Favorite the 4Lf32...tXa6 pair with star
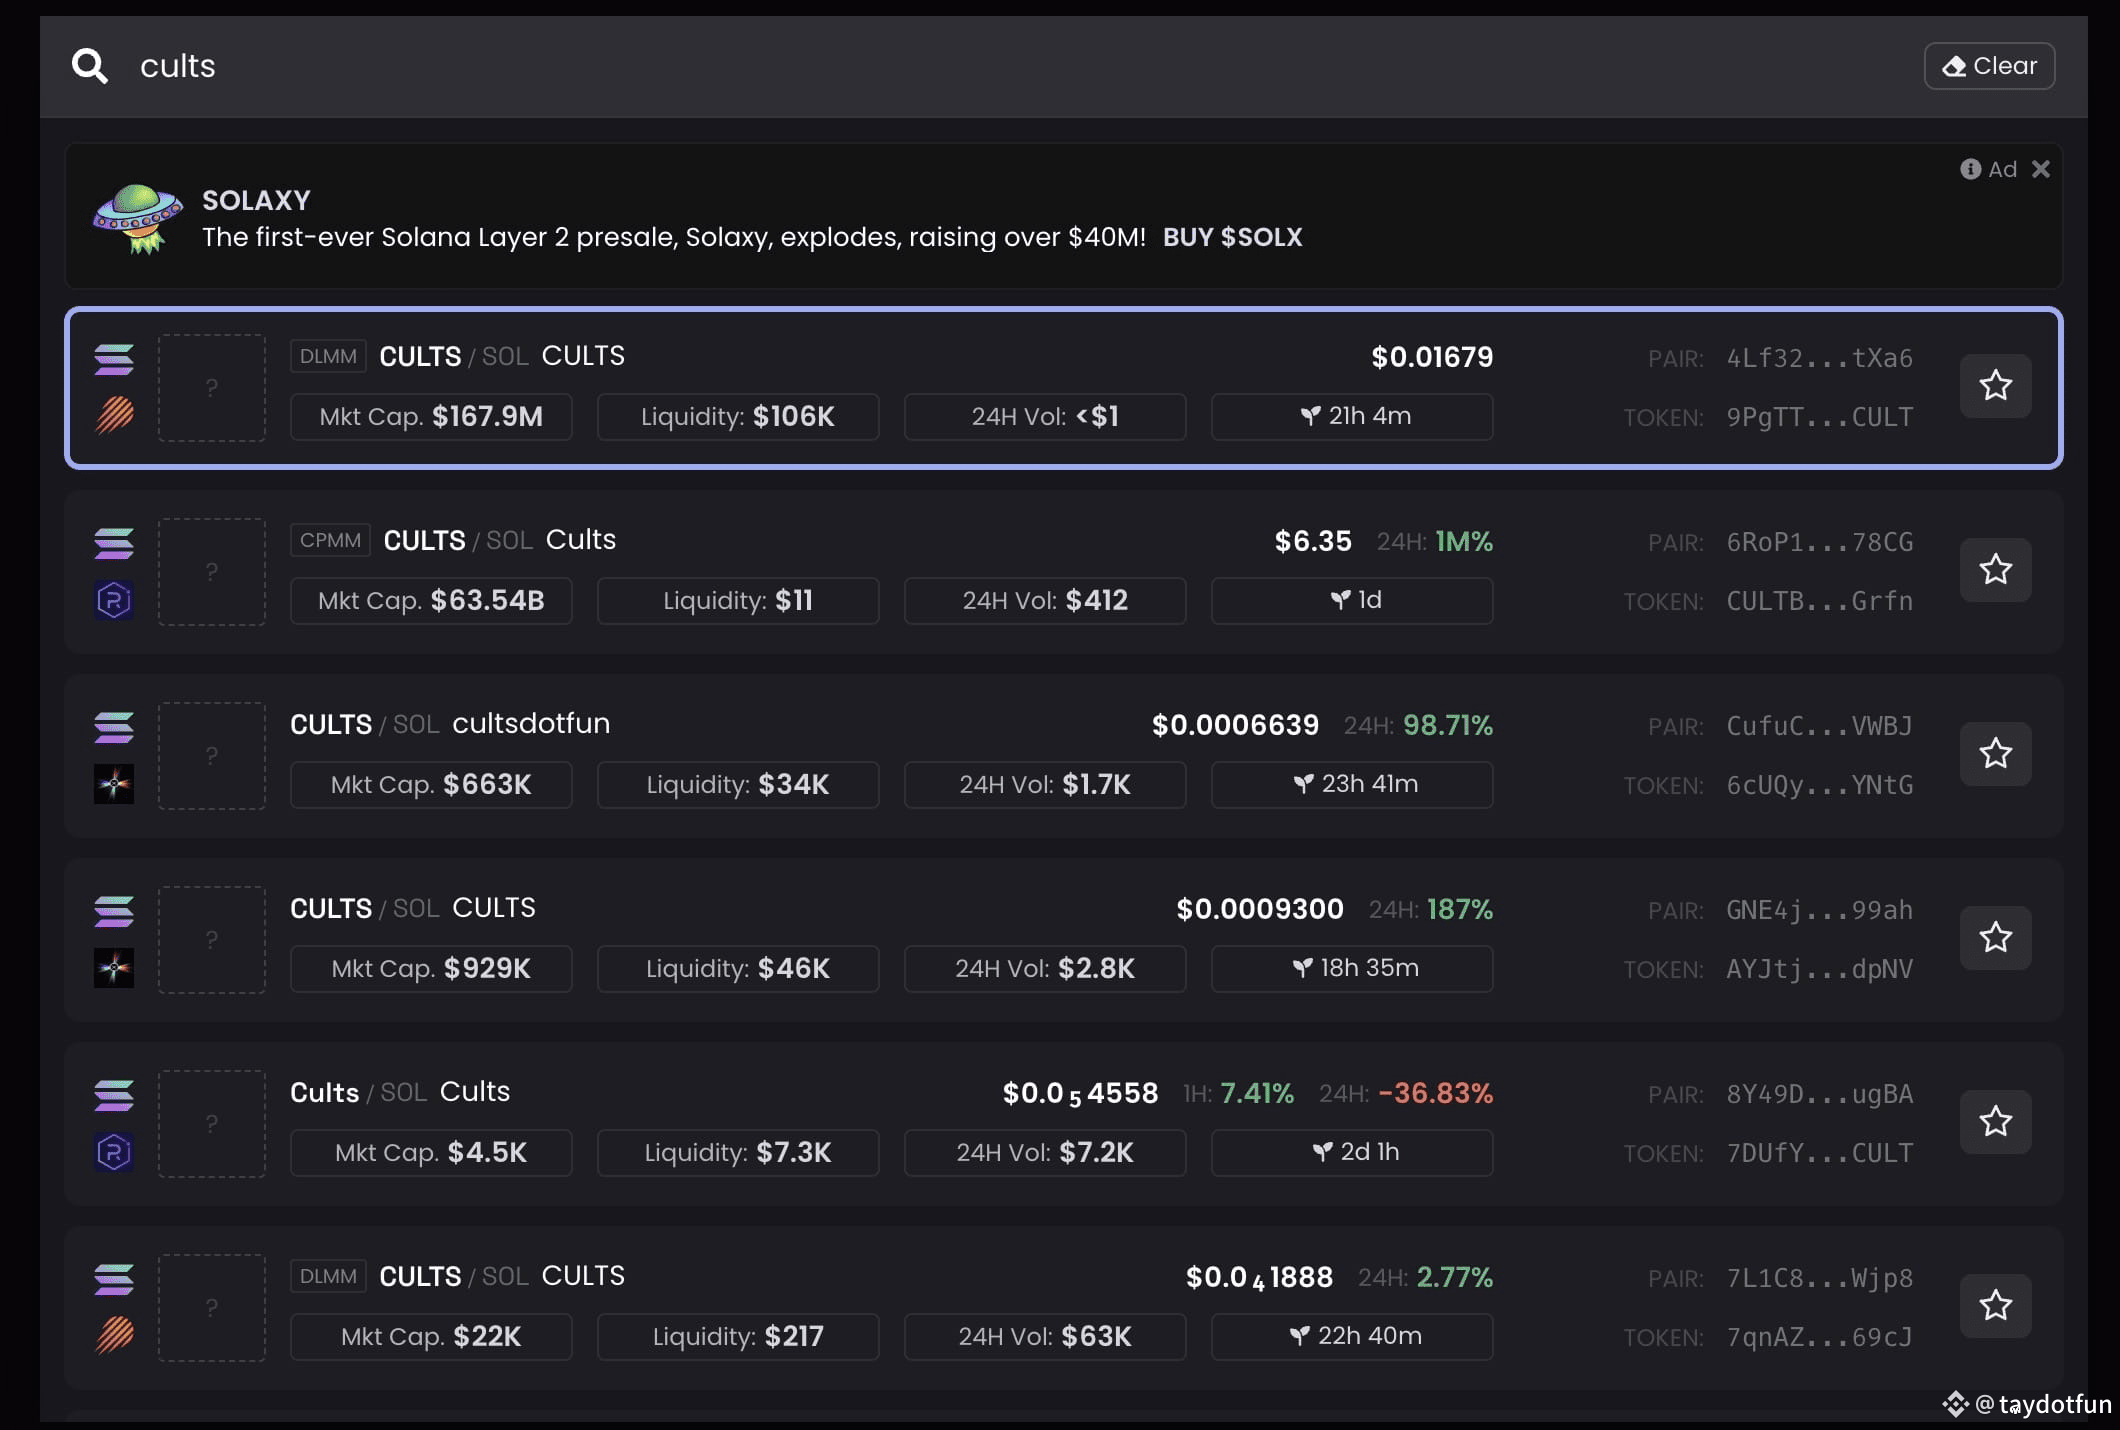The height and width of the screenshot is (1430, 2120). click(1995, 386)
